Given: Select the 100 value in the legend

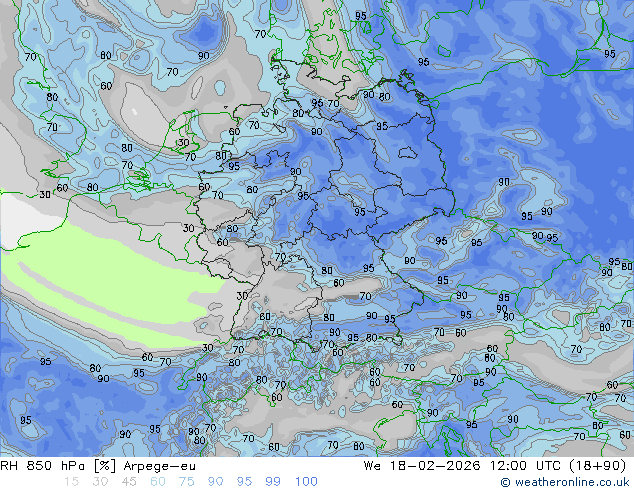Looking at the screenshot, I should 306,482.
